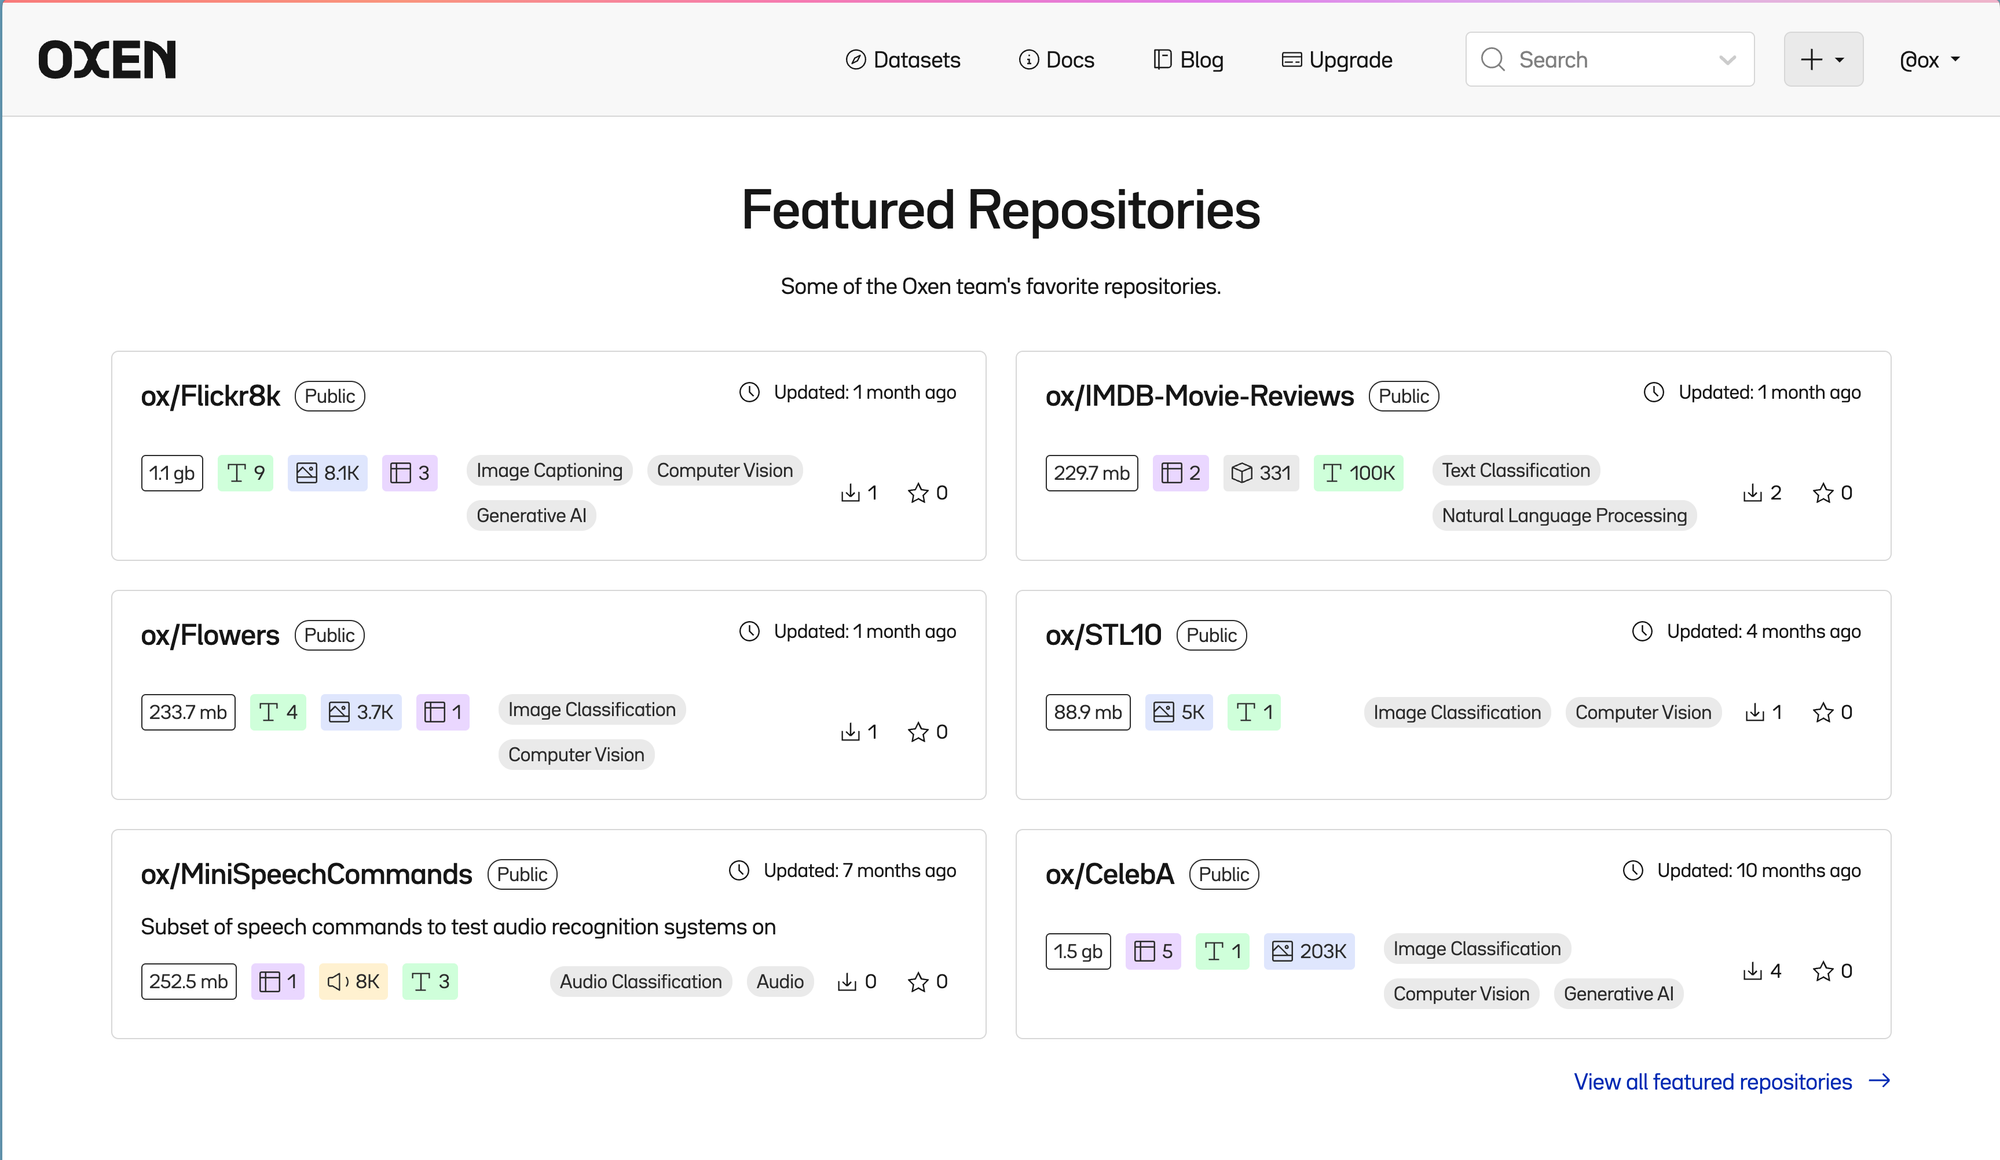Expand the search dropdown chevron
The height and width of the screenshot is (1160, 2000).
point(1727,60)
